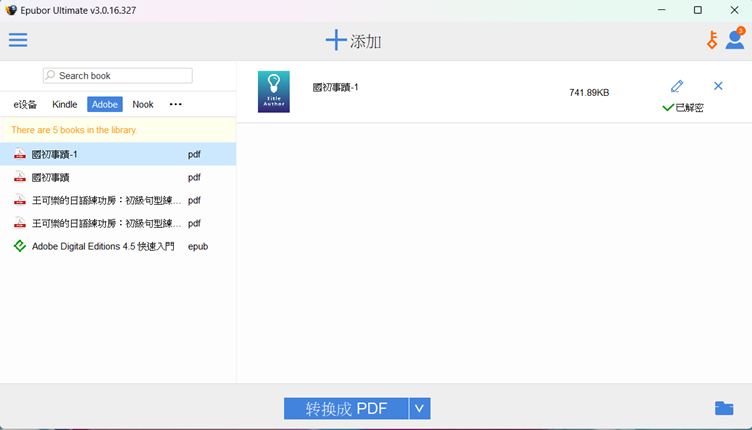Switch to the Kindle tab
The width and height of the screenshot is (752, 430).
pyautogui.click(x=65, y=105)
